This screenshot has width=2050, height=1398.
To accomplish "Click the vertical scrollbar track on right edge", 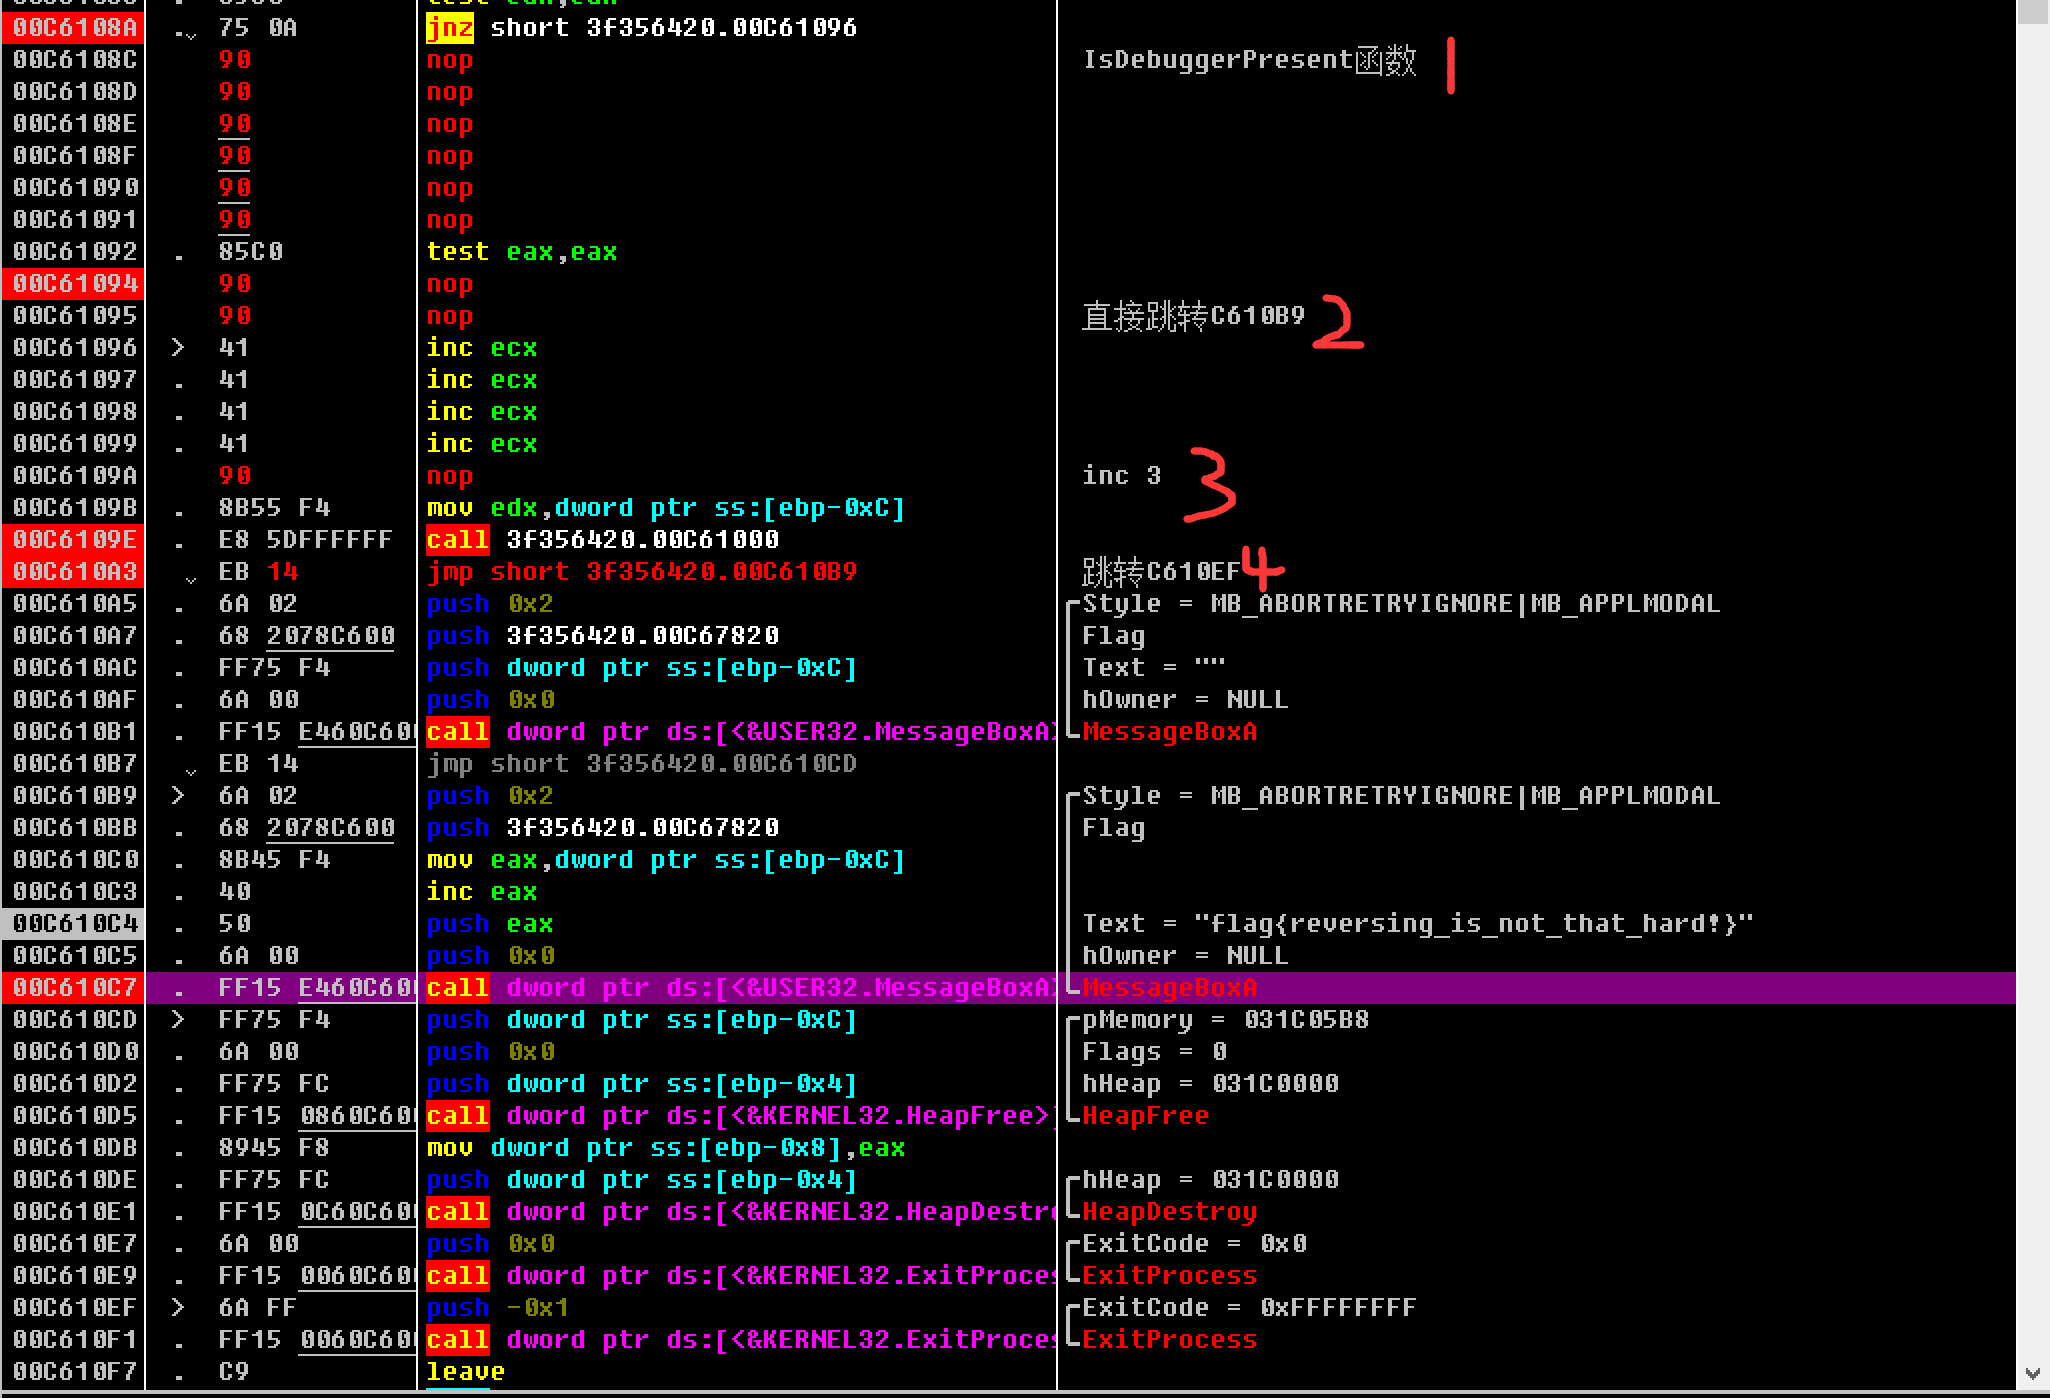I will 2032,700.
